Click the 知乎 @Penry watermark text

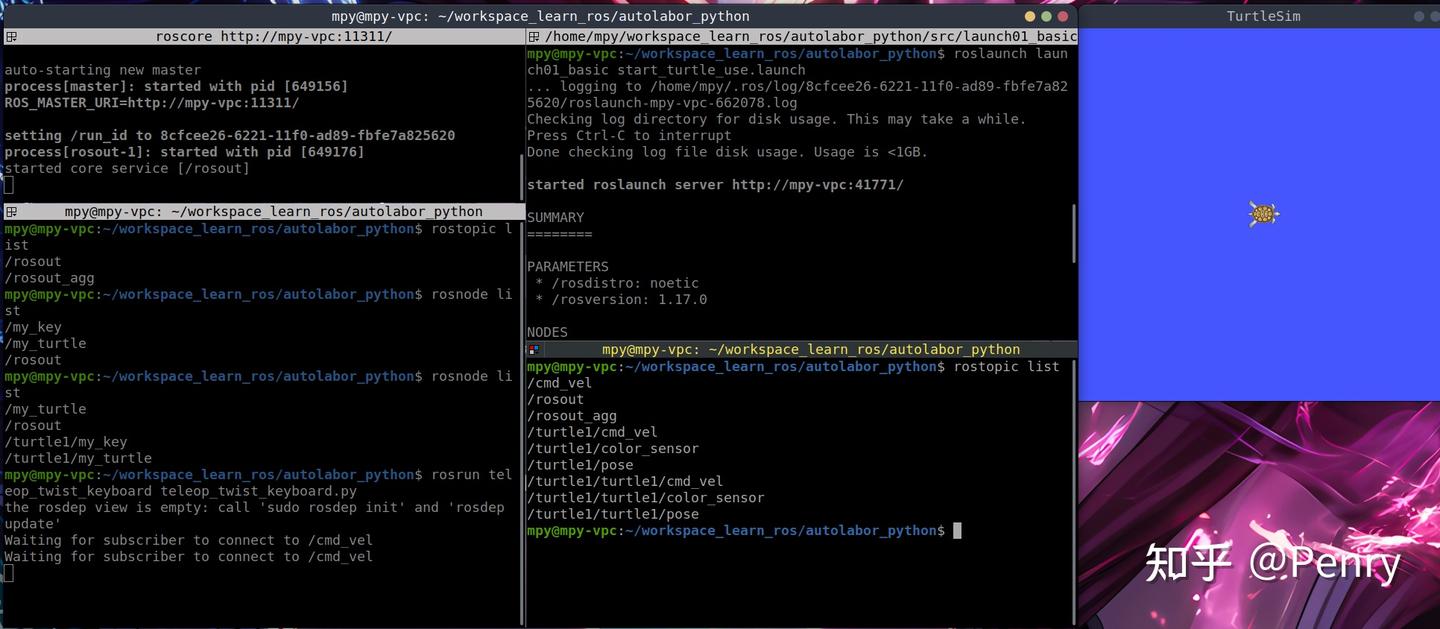[1272, 563]
